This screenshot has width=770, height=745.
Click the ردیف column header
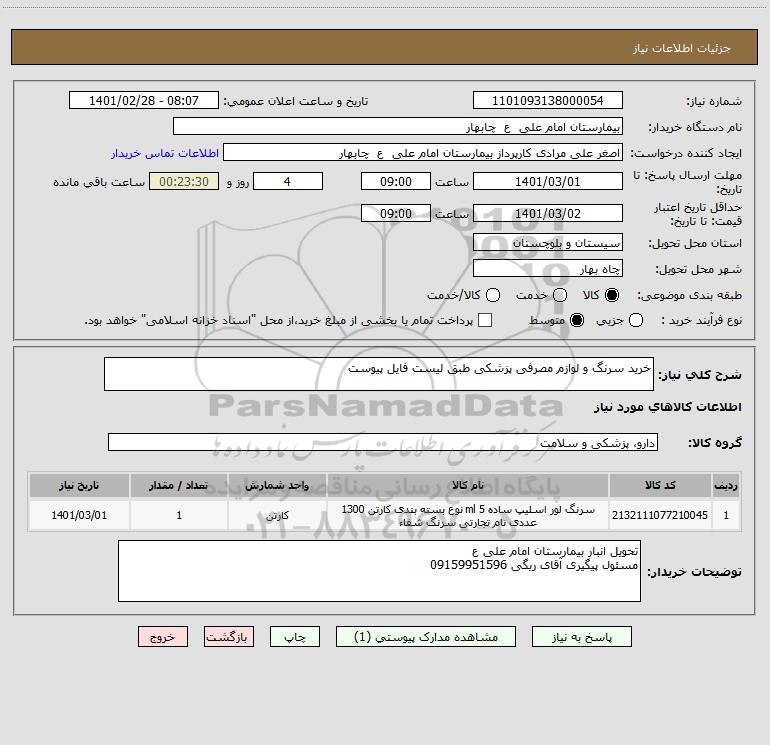point(726,486)
